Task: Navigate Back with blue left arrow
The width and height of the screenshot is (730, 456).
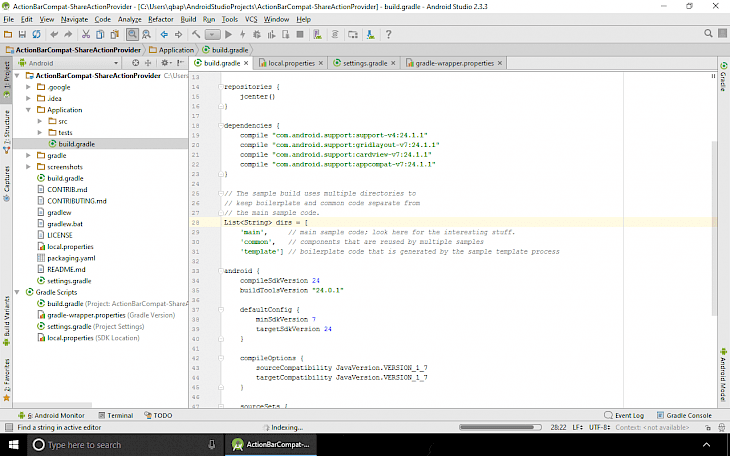Action: click(164, 34)
